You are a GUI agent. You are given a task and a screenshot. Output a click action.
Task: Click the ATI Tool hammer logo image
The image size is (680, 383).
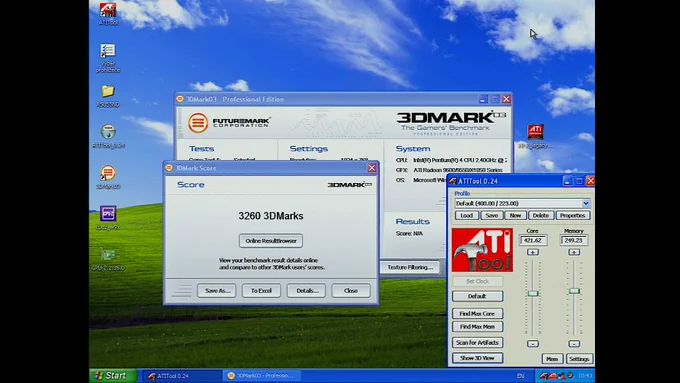(x=482, y=250)
